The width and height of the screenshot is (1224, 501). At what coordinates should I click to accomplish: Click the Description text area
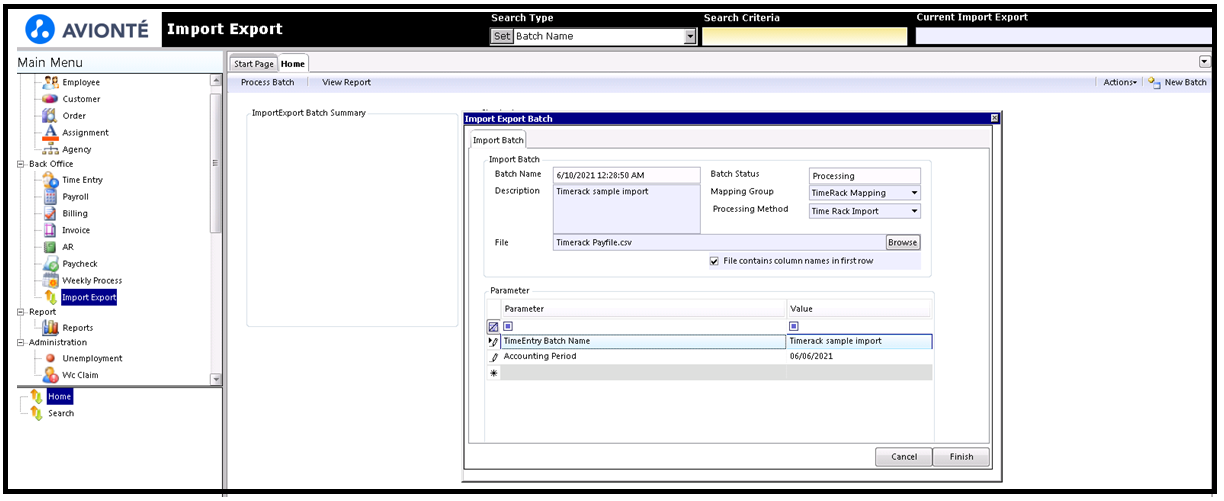tap(627, 208)
